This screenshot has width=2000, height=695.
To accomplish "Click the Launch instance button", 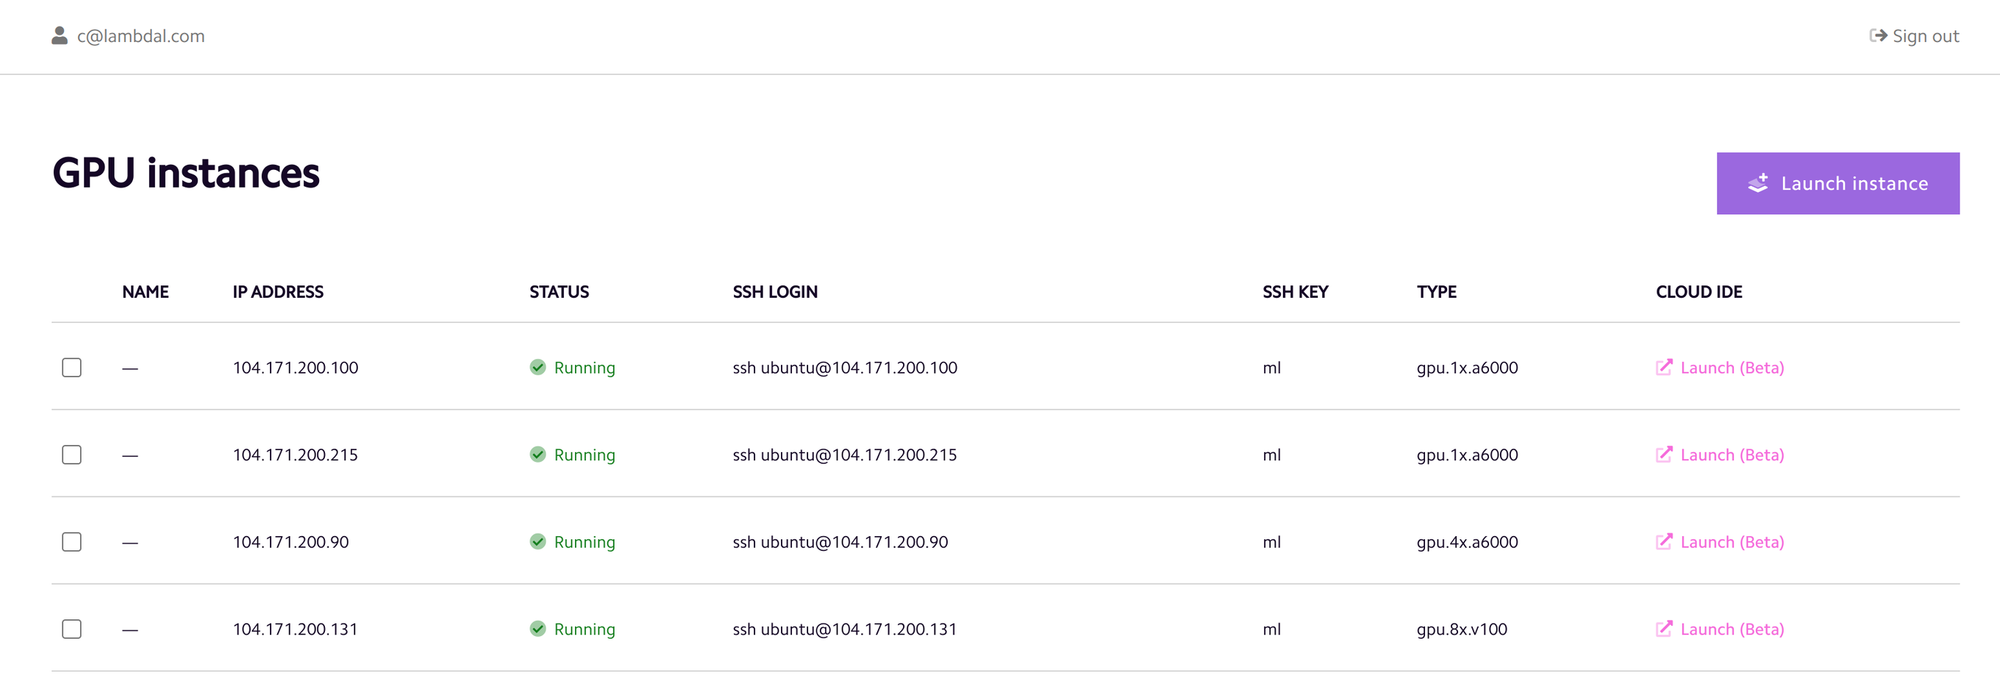I will (1838, 183).
